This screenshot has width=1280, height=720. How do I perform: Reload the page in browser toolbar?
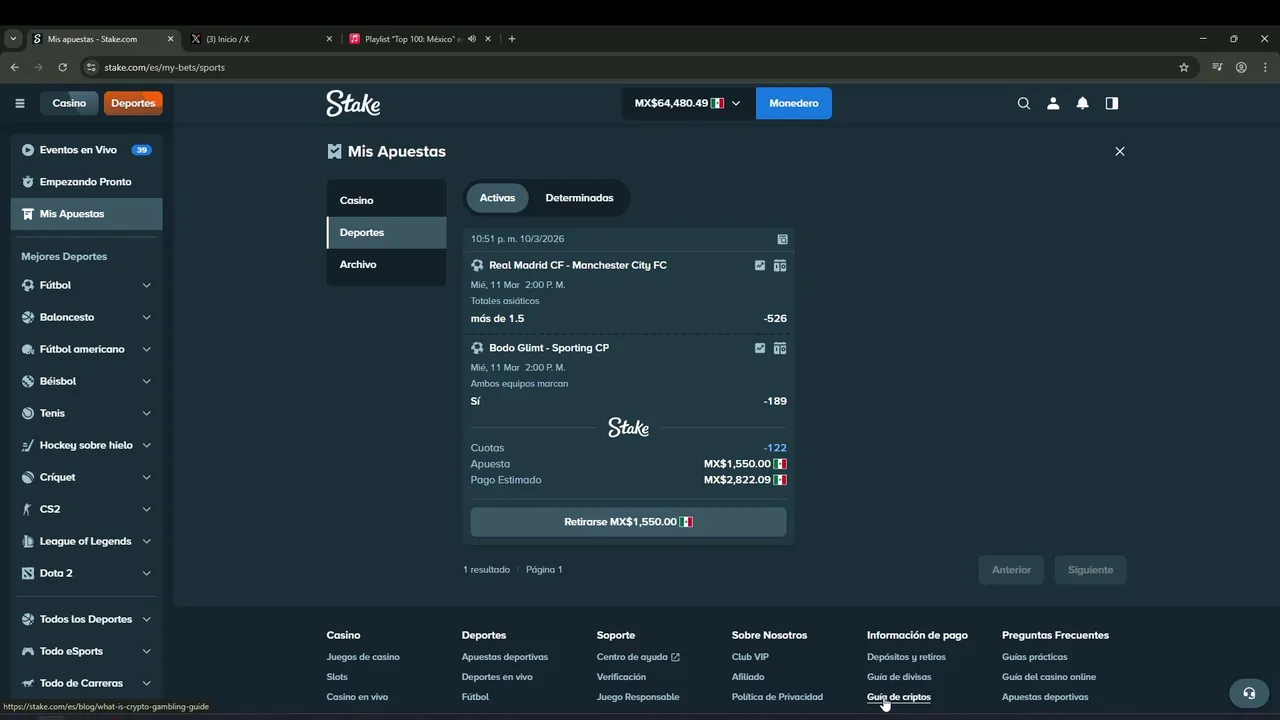click(62, 67)
